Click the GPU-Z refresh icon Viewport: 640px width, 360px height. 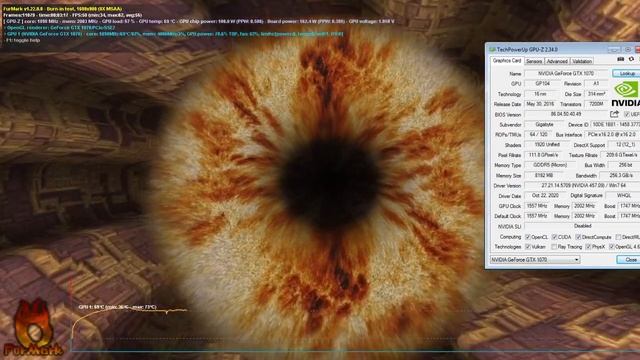631,60
